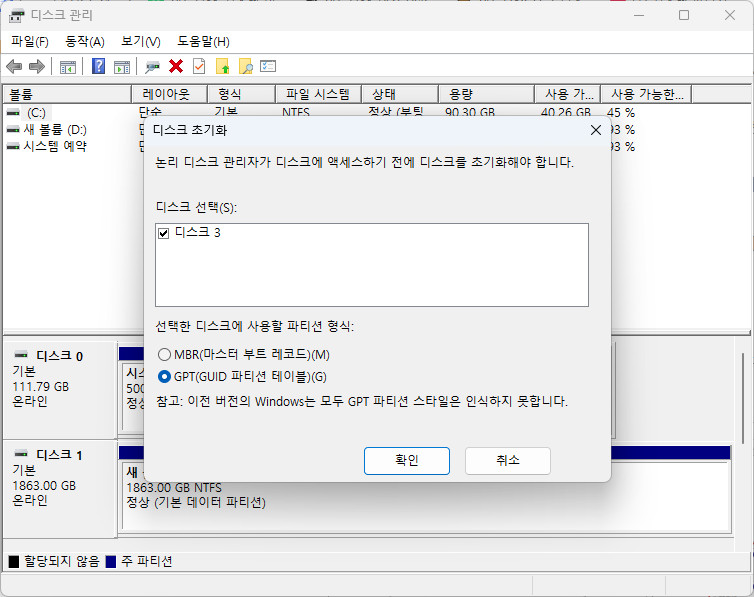The width and height of the screenshot is (754, 597).
Task: Minimize the 디스크 관리 window
Action: click(x=639, y=15)
